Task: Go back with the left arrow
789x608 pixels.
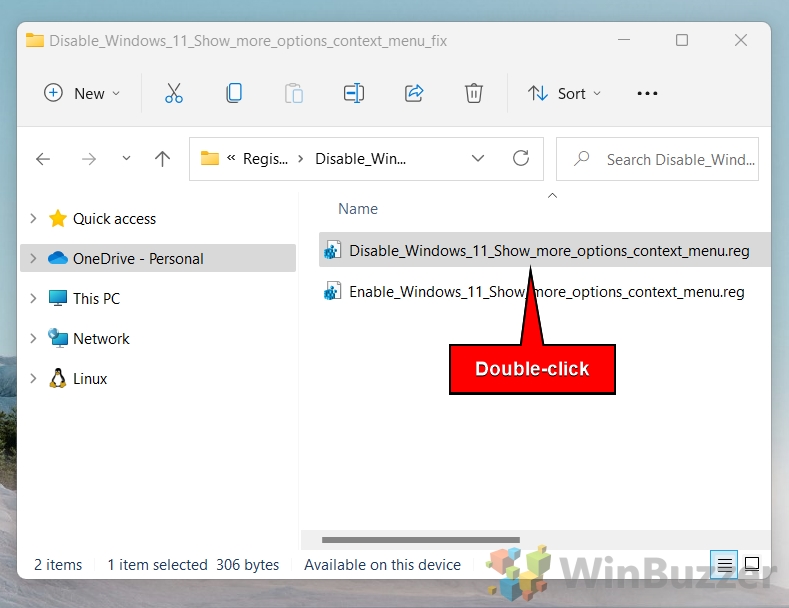Action: click(x=43, y=160)
